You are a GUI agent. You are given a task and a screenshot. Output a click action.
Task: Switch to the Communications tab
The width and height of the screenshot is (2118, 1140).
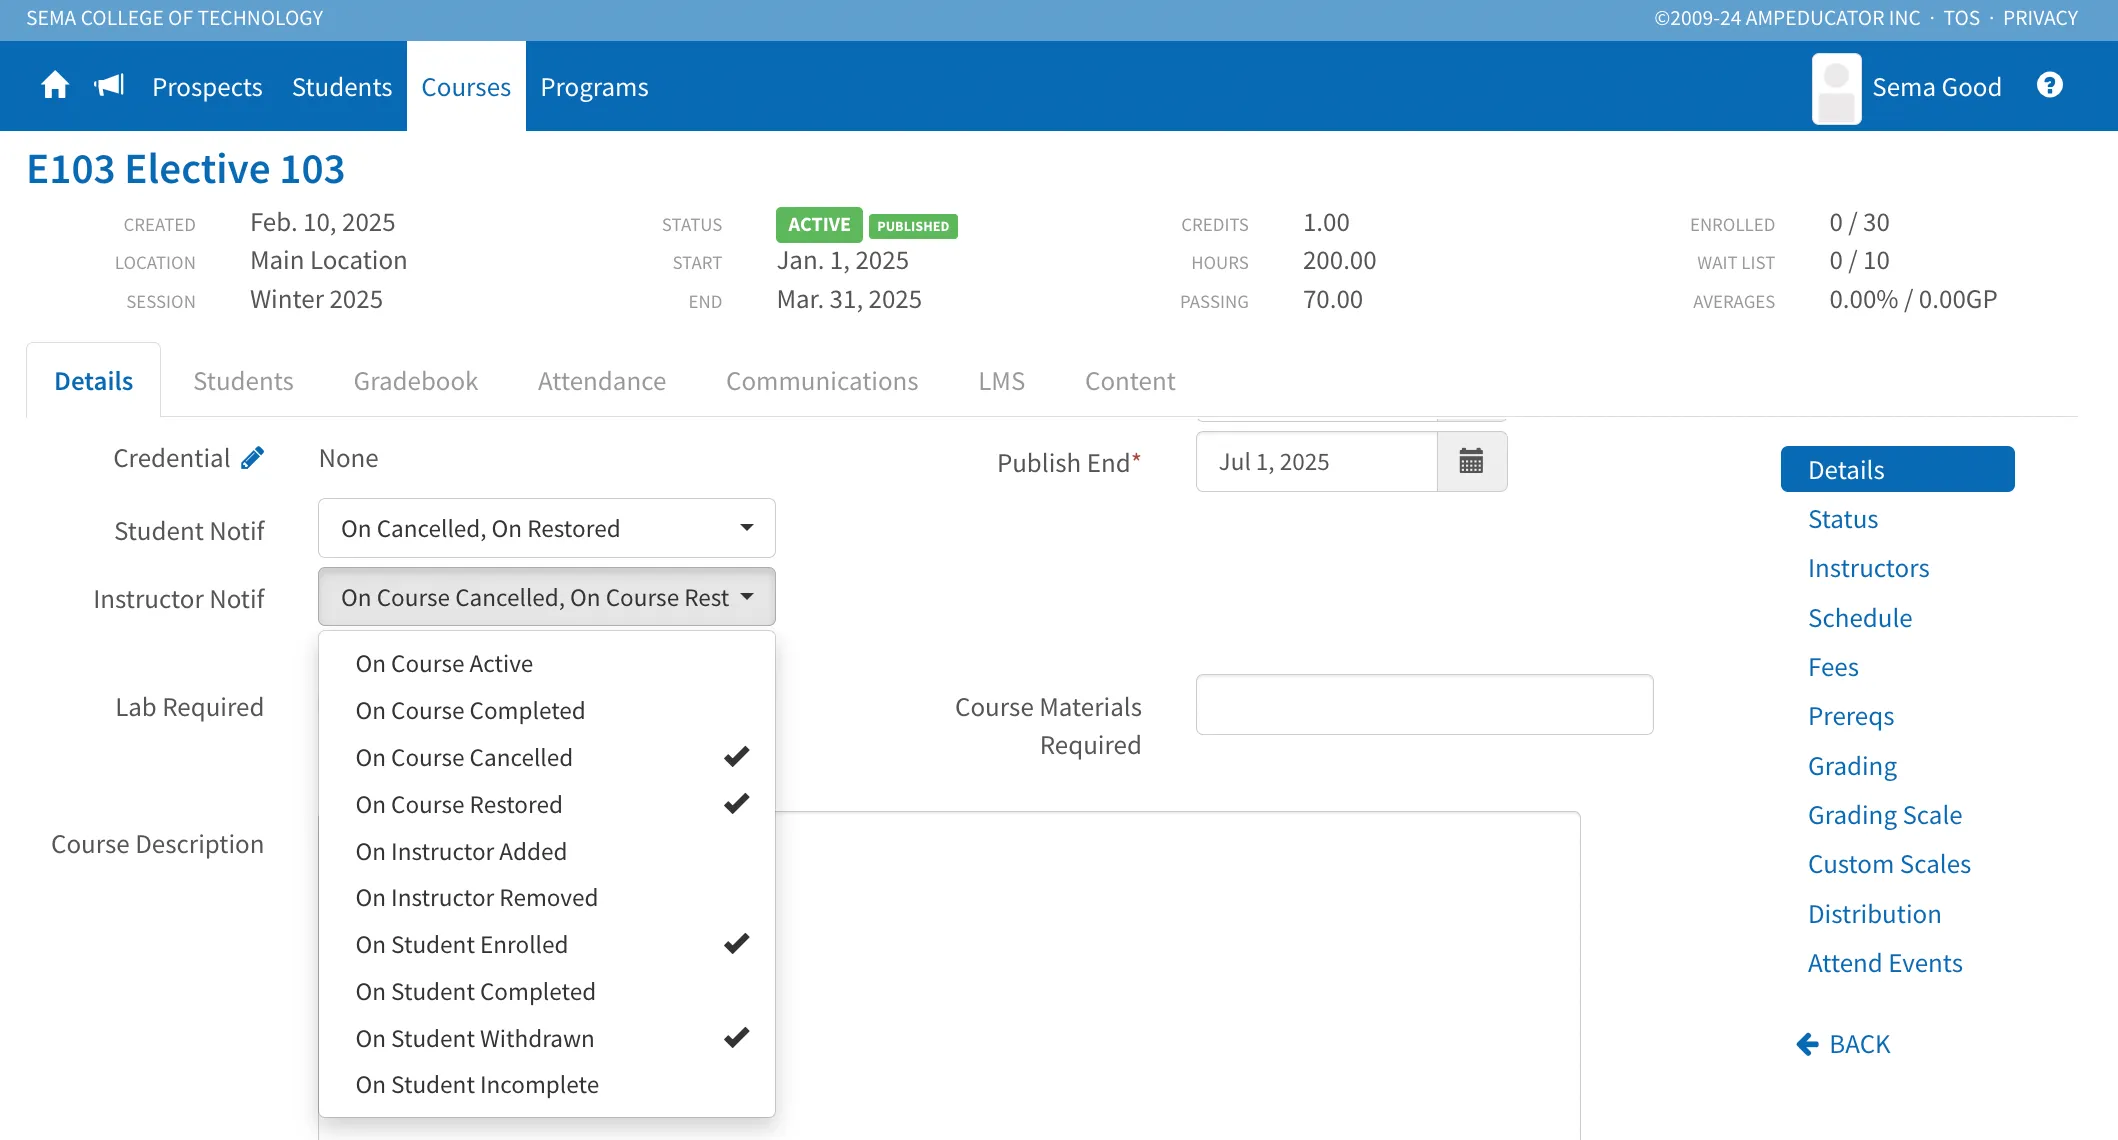(x=822, y=381)
